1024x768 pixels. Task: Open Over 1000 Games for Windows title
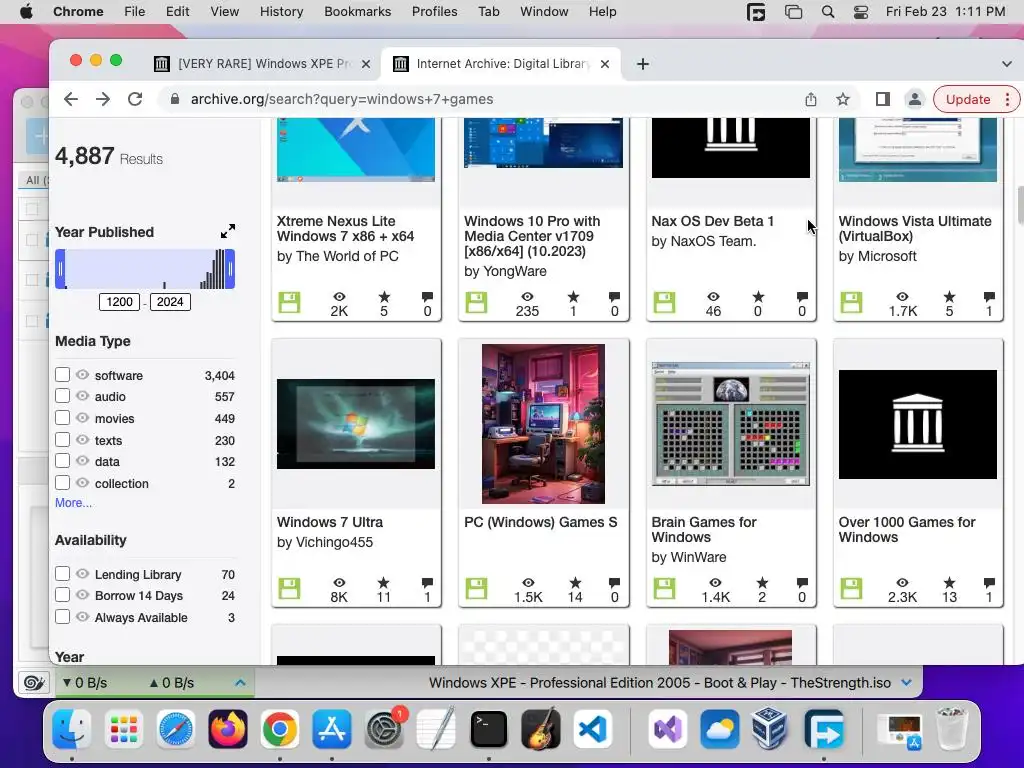click(907, 530)
